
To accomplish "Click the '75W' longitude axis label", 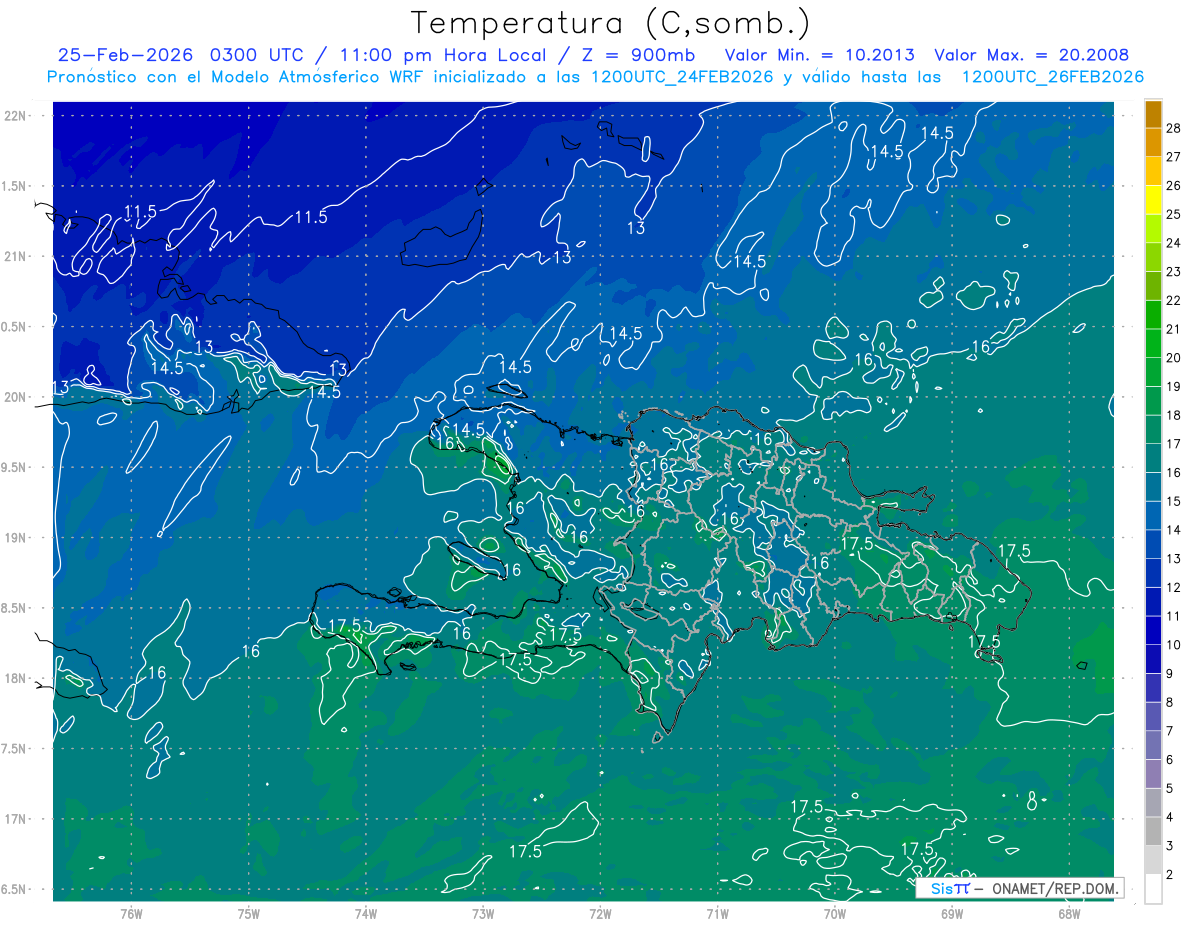I will click(x=248, y=913).
